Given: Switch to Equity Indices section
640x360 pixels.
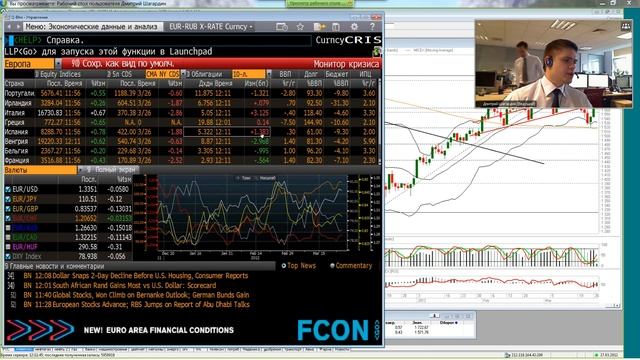Looking at the screenshot, I should pos(58,74).
